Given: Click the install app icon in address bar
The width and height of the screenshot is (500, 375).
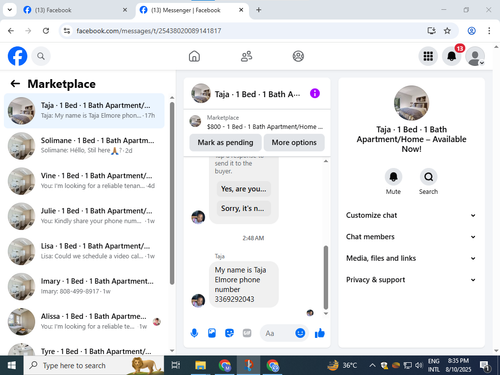Looking at the screenshot, I should (431, 31).
